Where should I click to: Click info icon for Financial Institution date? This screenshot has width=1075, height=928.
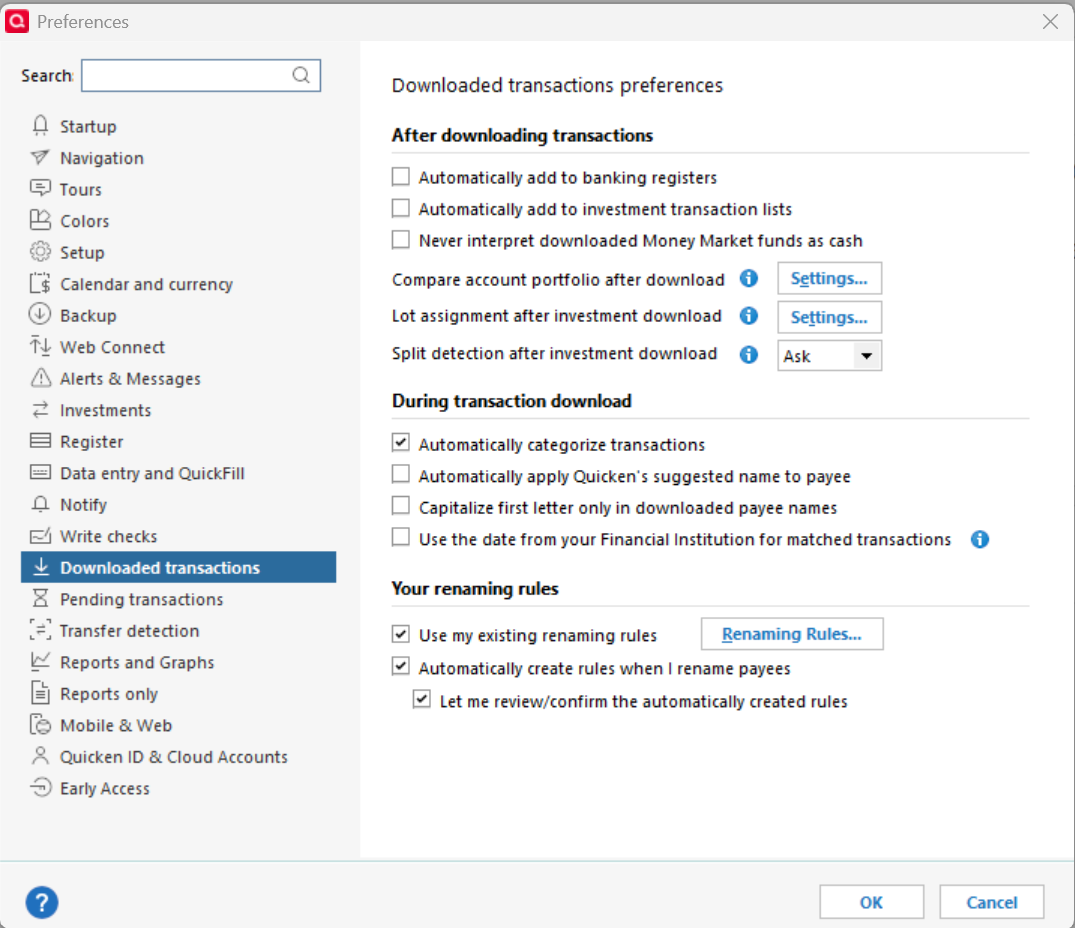tap(980, 539)
